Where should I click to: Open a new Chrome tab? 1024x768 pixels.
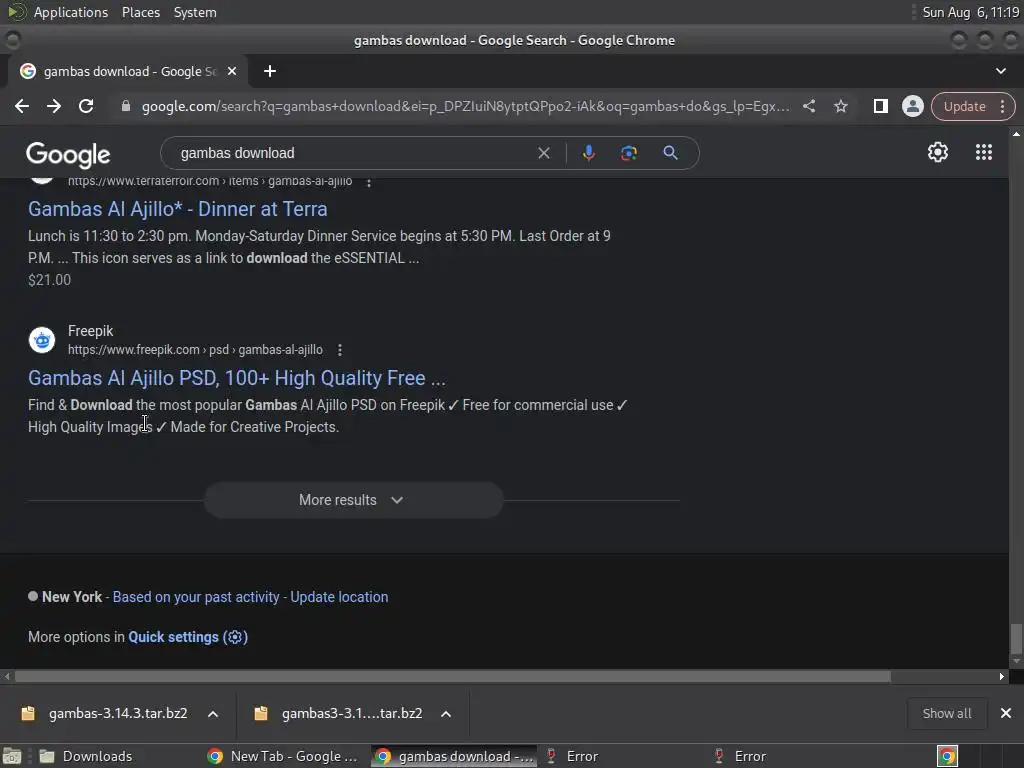pos(270,71)
